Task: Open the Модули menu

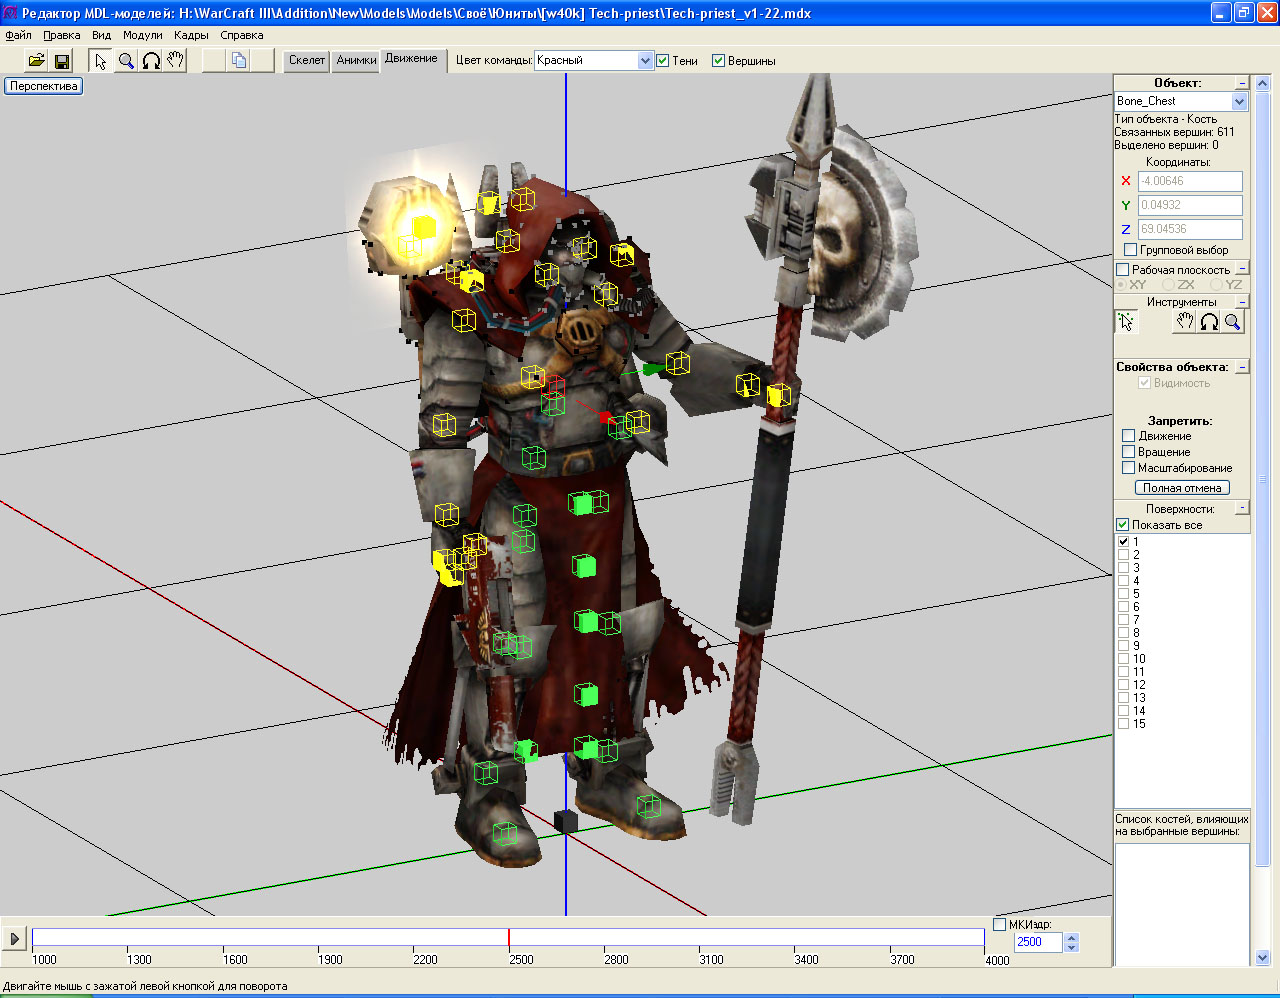Action: click(x=142, y=35)
